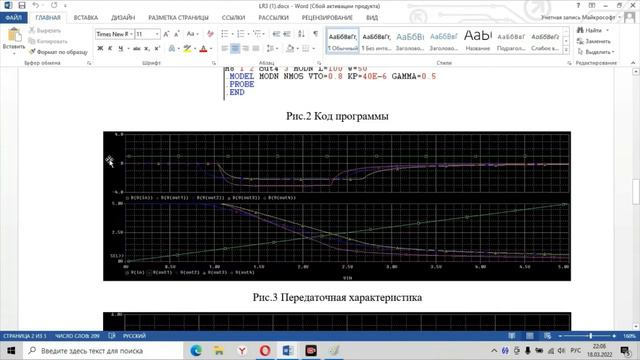Redo the last action

tap(54, 6)
